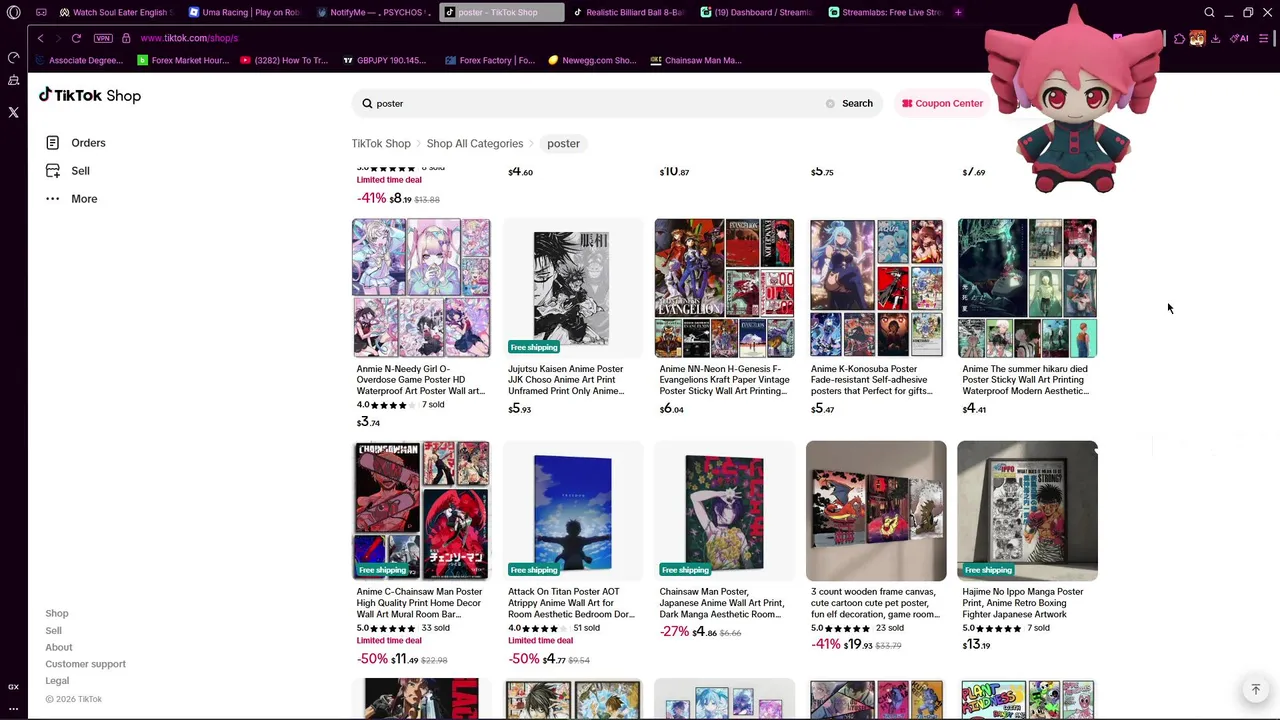
Task: Click the tab search magnifier icon
Action: click(x=1209, y=12)
